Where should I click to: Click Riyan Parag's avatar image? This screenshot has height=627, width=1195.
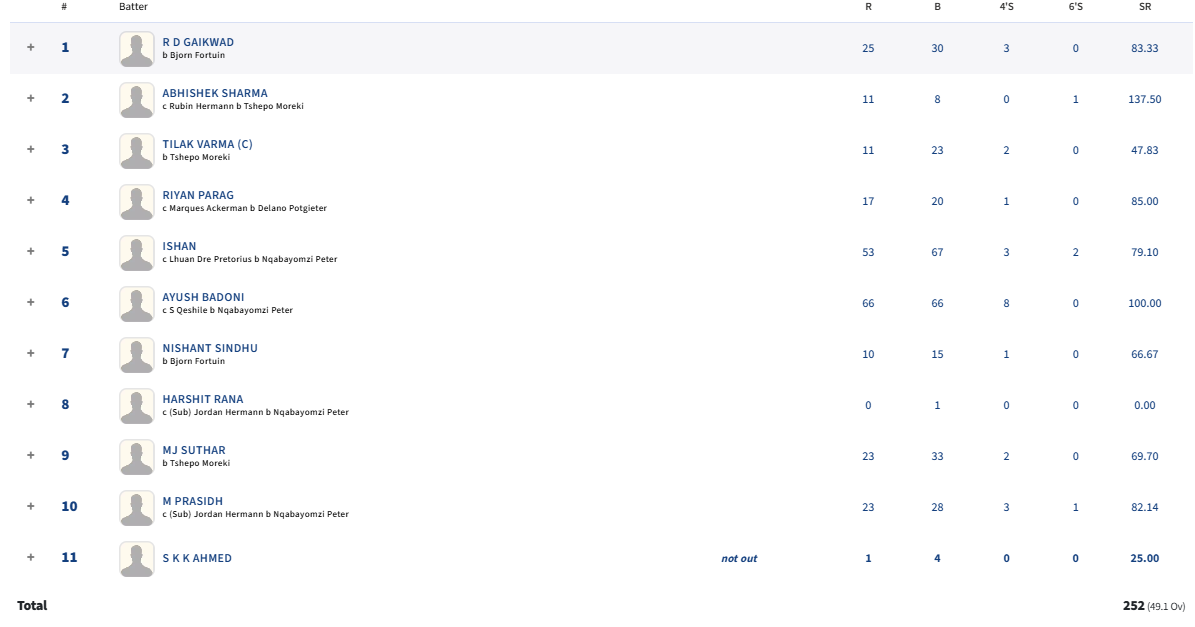(x=136, y=202)
